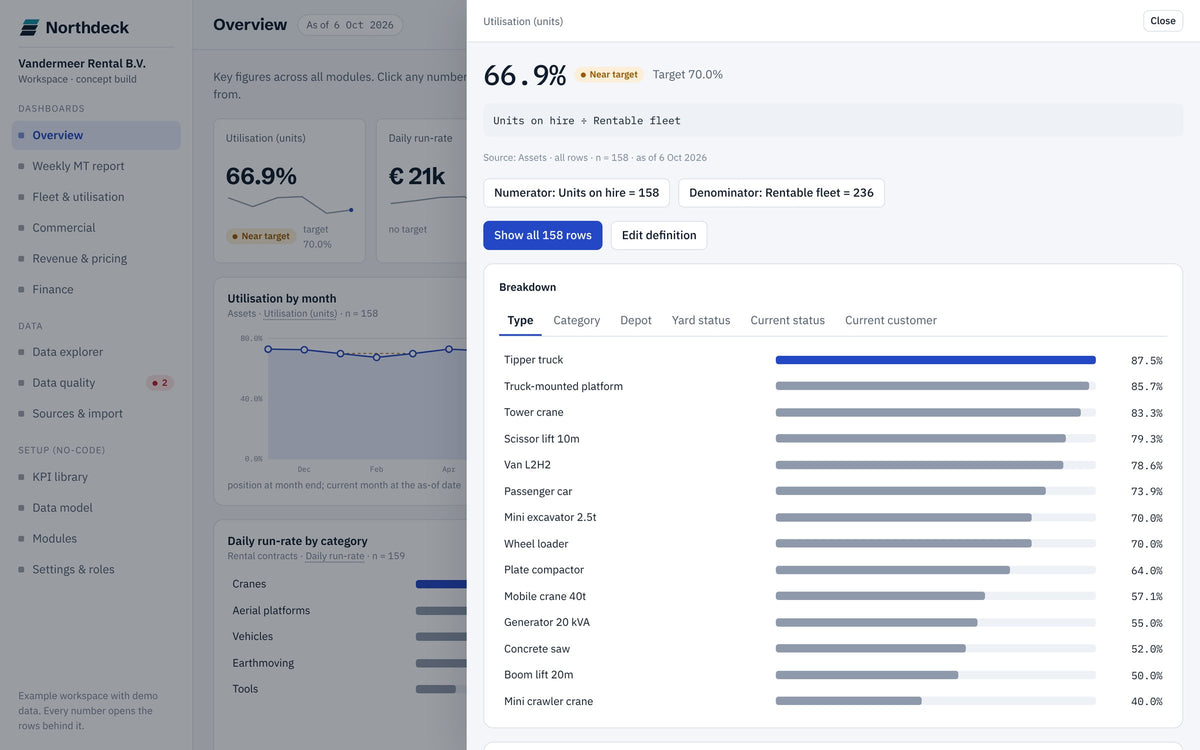Go to the KPI library

[96, 477]
